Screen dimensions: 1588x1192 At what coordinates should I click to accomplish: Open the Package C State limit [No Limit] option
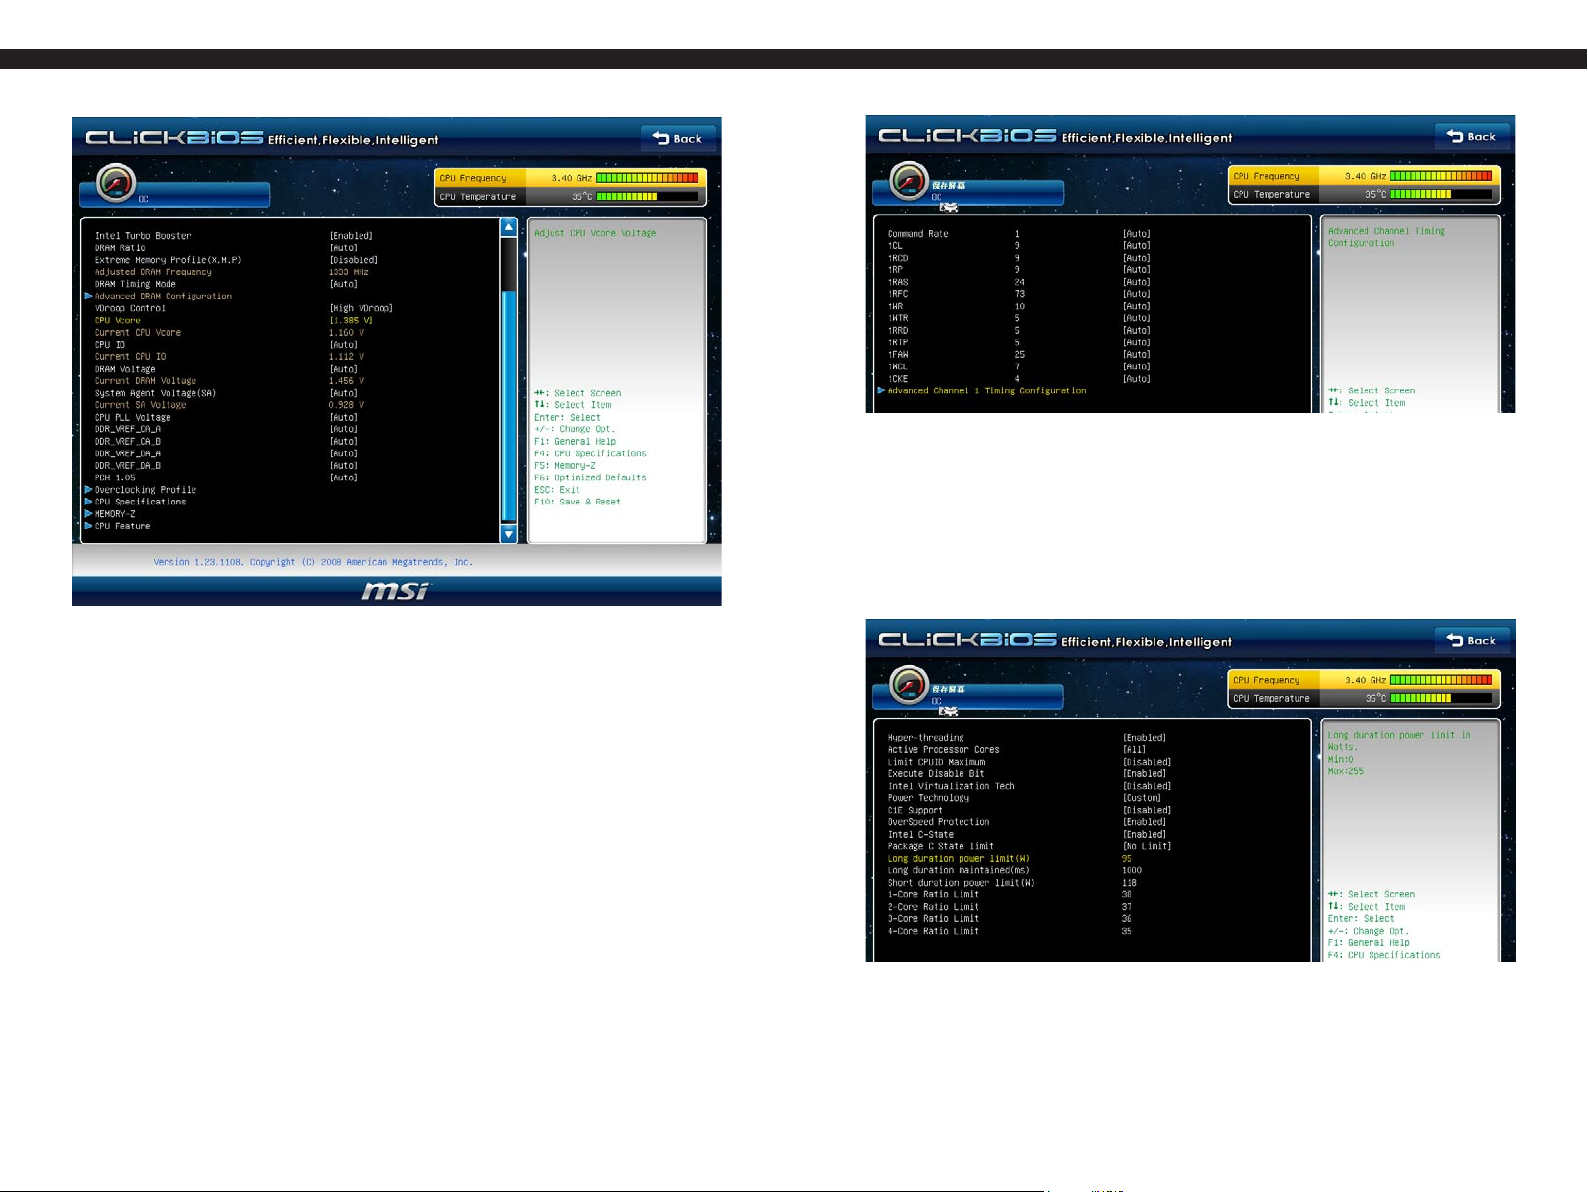tap(1147, 846)
